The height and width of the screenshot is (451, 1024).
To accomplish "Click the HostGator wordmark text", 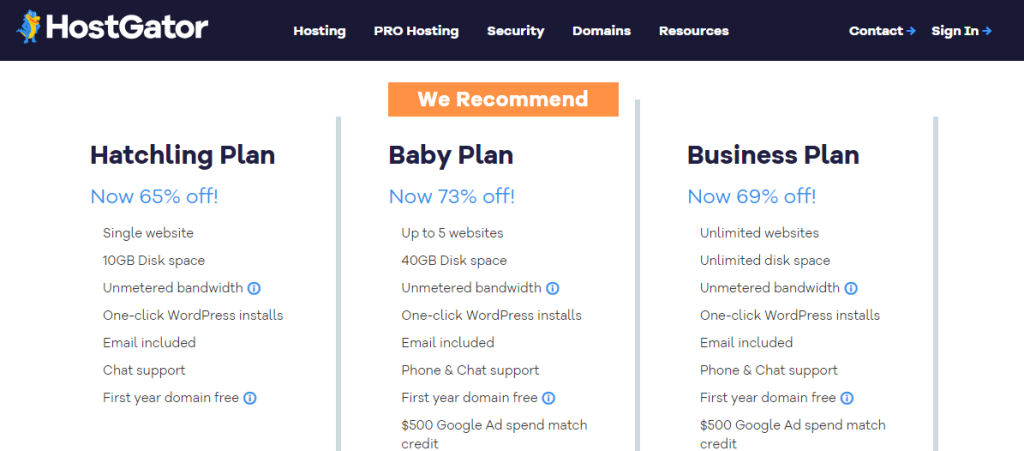I will click(127, 27).
